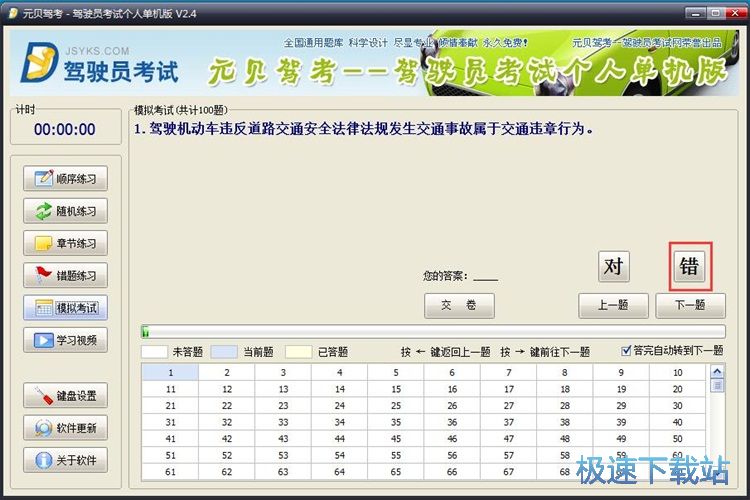Select question 1 cell in grid

(x=170, y=373)
